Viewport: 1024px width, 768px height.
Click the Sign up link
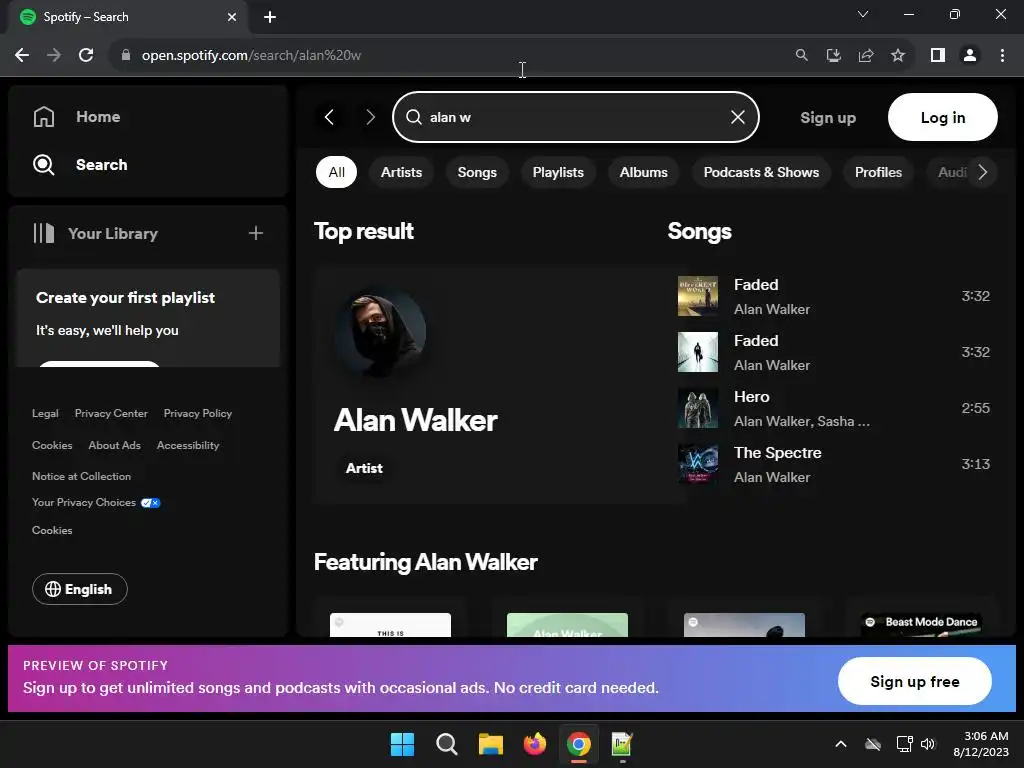pos(827,118)
